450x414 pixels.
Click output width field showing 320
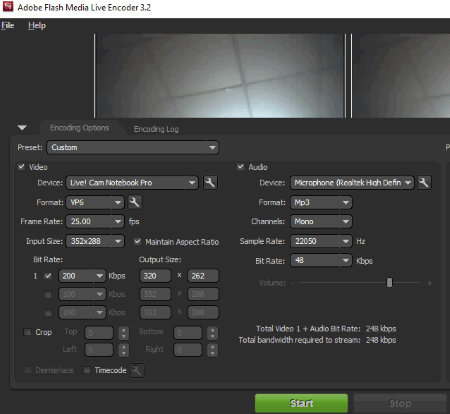(155, 276)
